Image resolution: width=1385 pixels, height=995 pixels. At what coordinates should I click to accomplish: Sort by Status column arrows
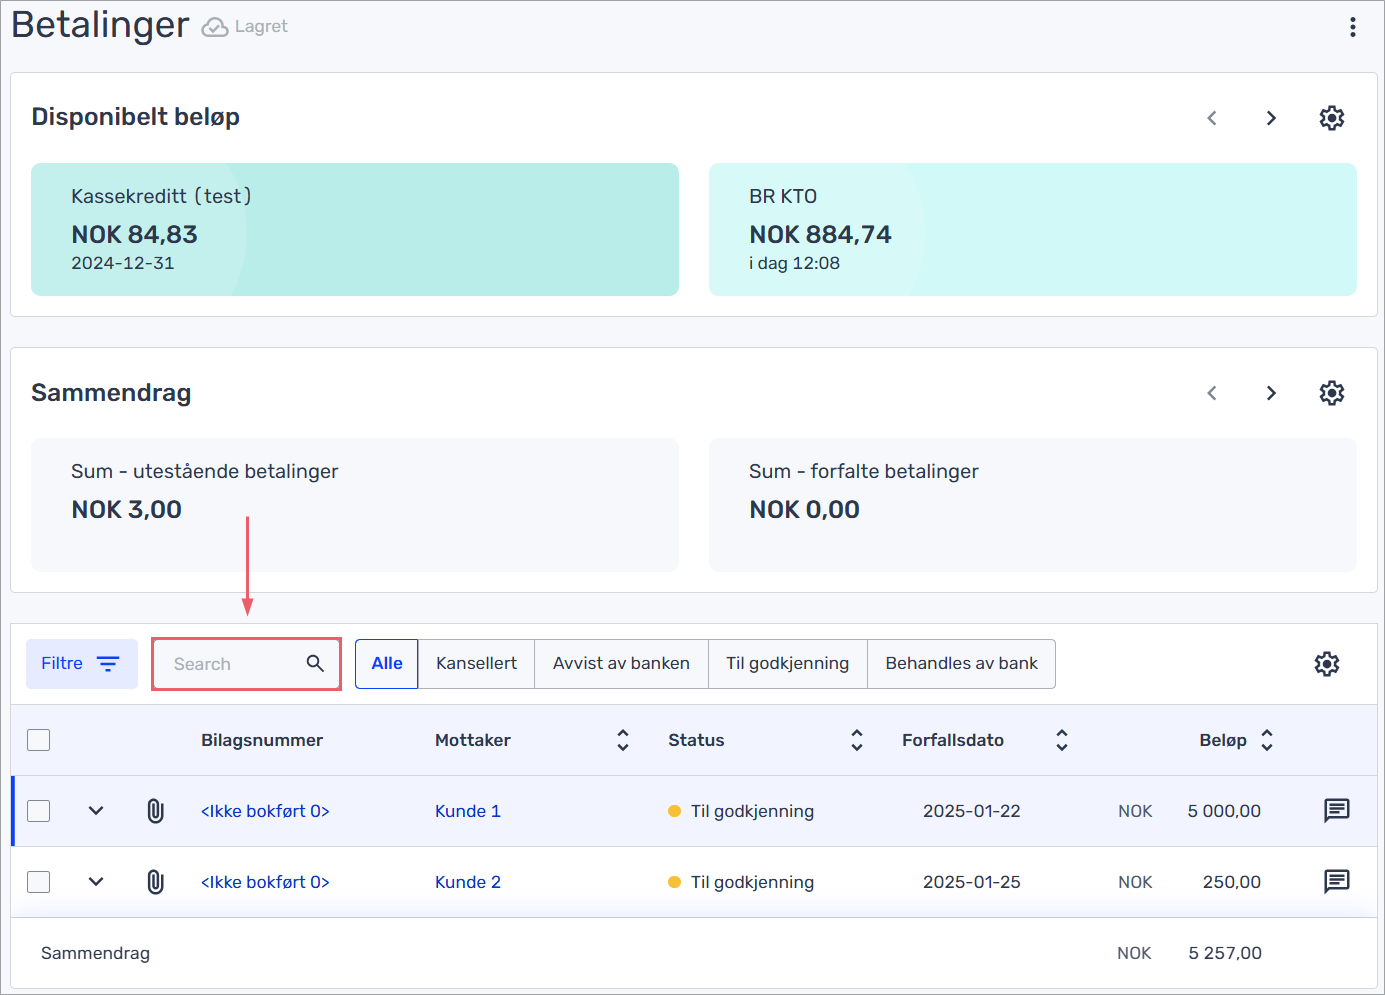click(x=857, y=740)
